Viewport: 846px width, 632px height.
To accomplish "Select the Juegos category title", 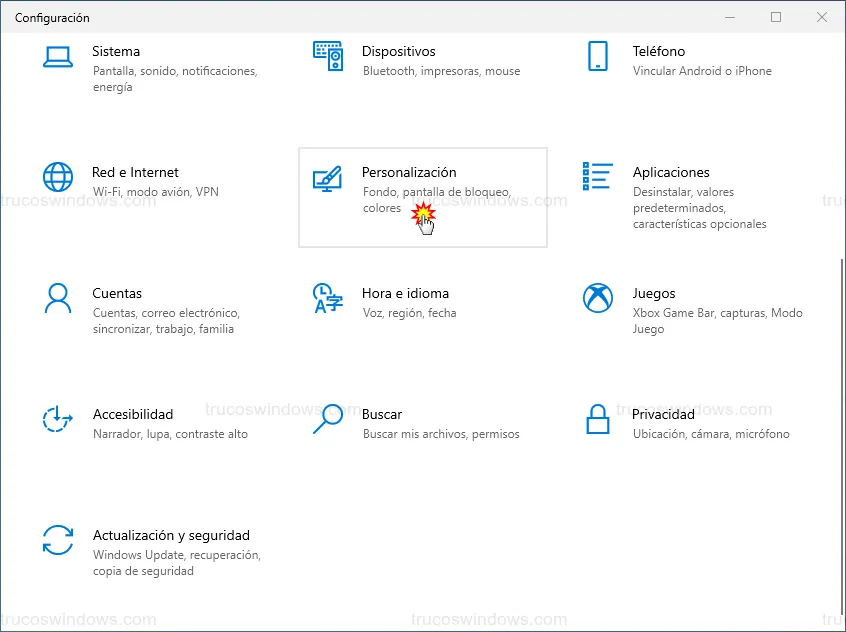I will pyautogui.click(x=654, y=293).
